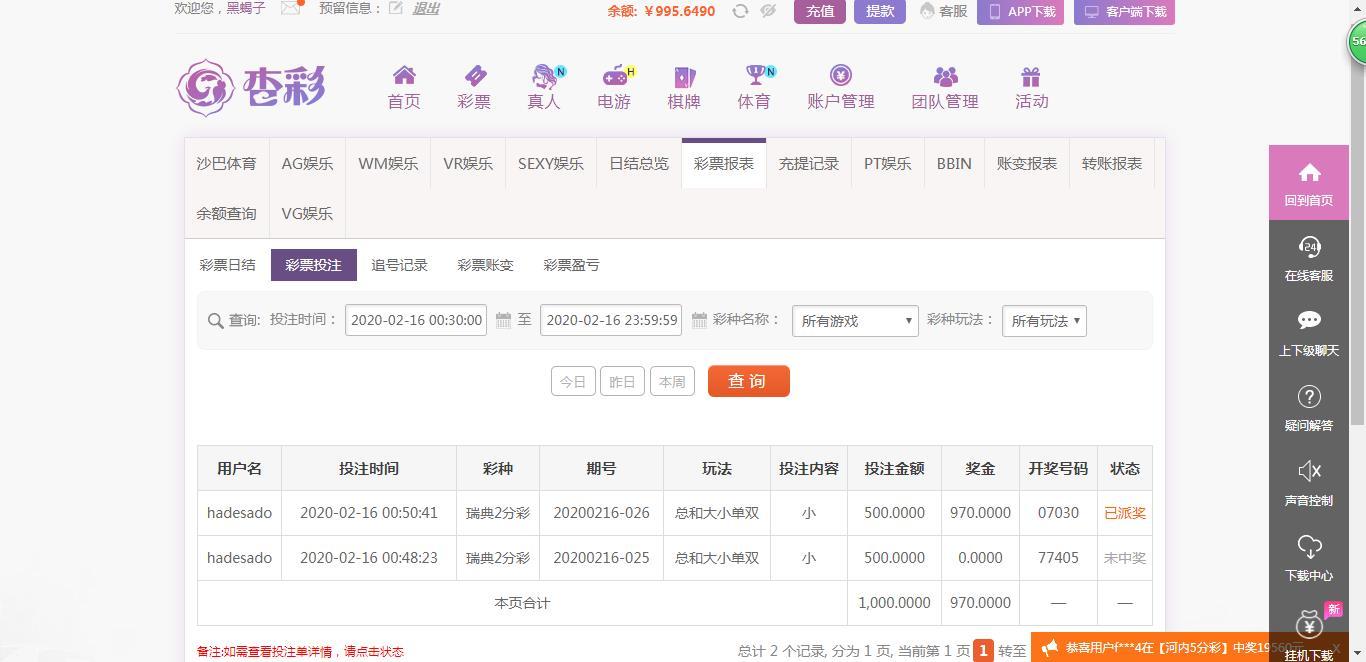This screenshot has height=662, width=1366.
Task: Open 在线客服 from the sidebar
Action: [x=1308, y=259]
